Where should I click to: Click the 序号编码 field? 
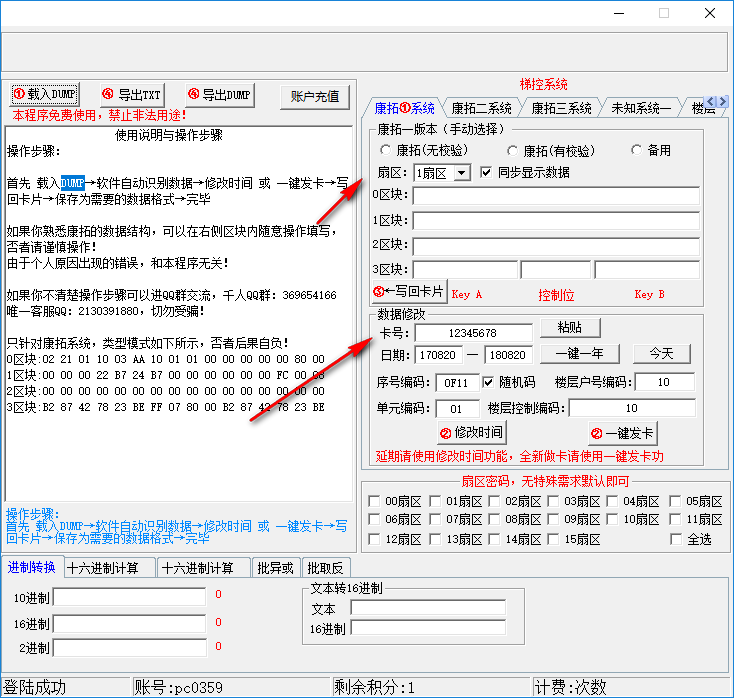457,382
